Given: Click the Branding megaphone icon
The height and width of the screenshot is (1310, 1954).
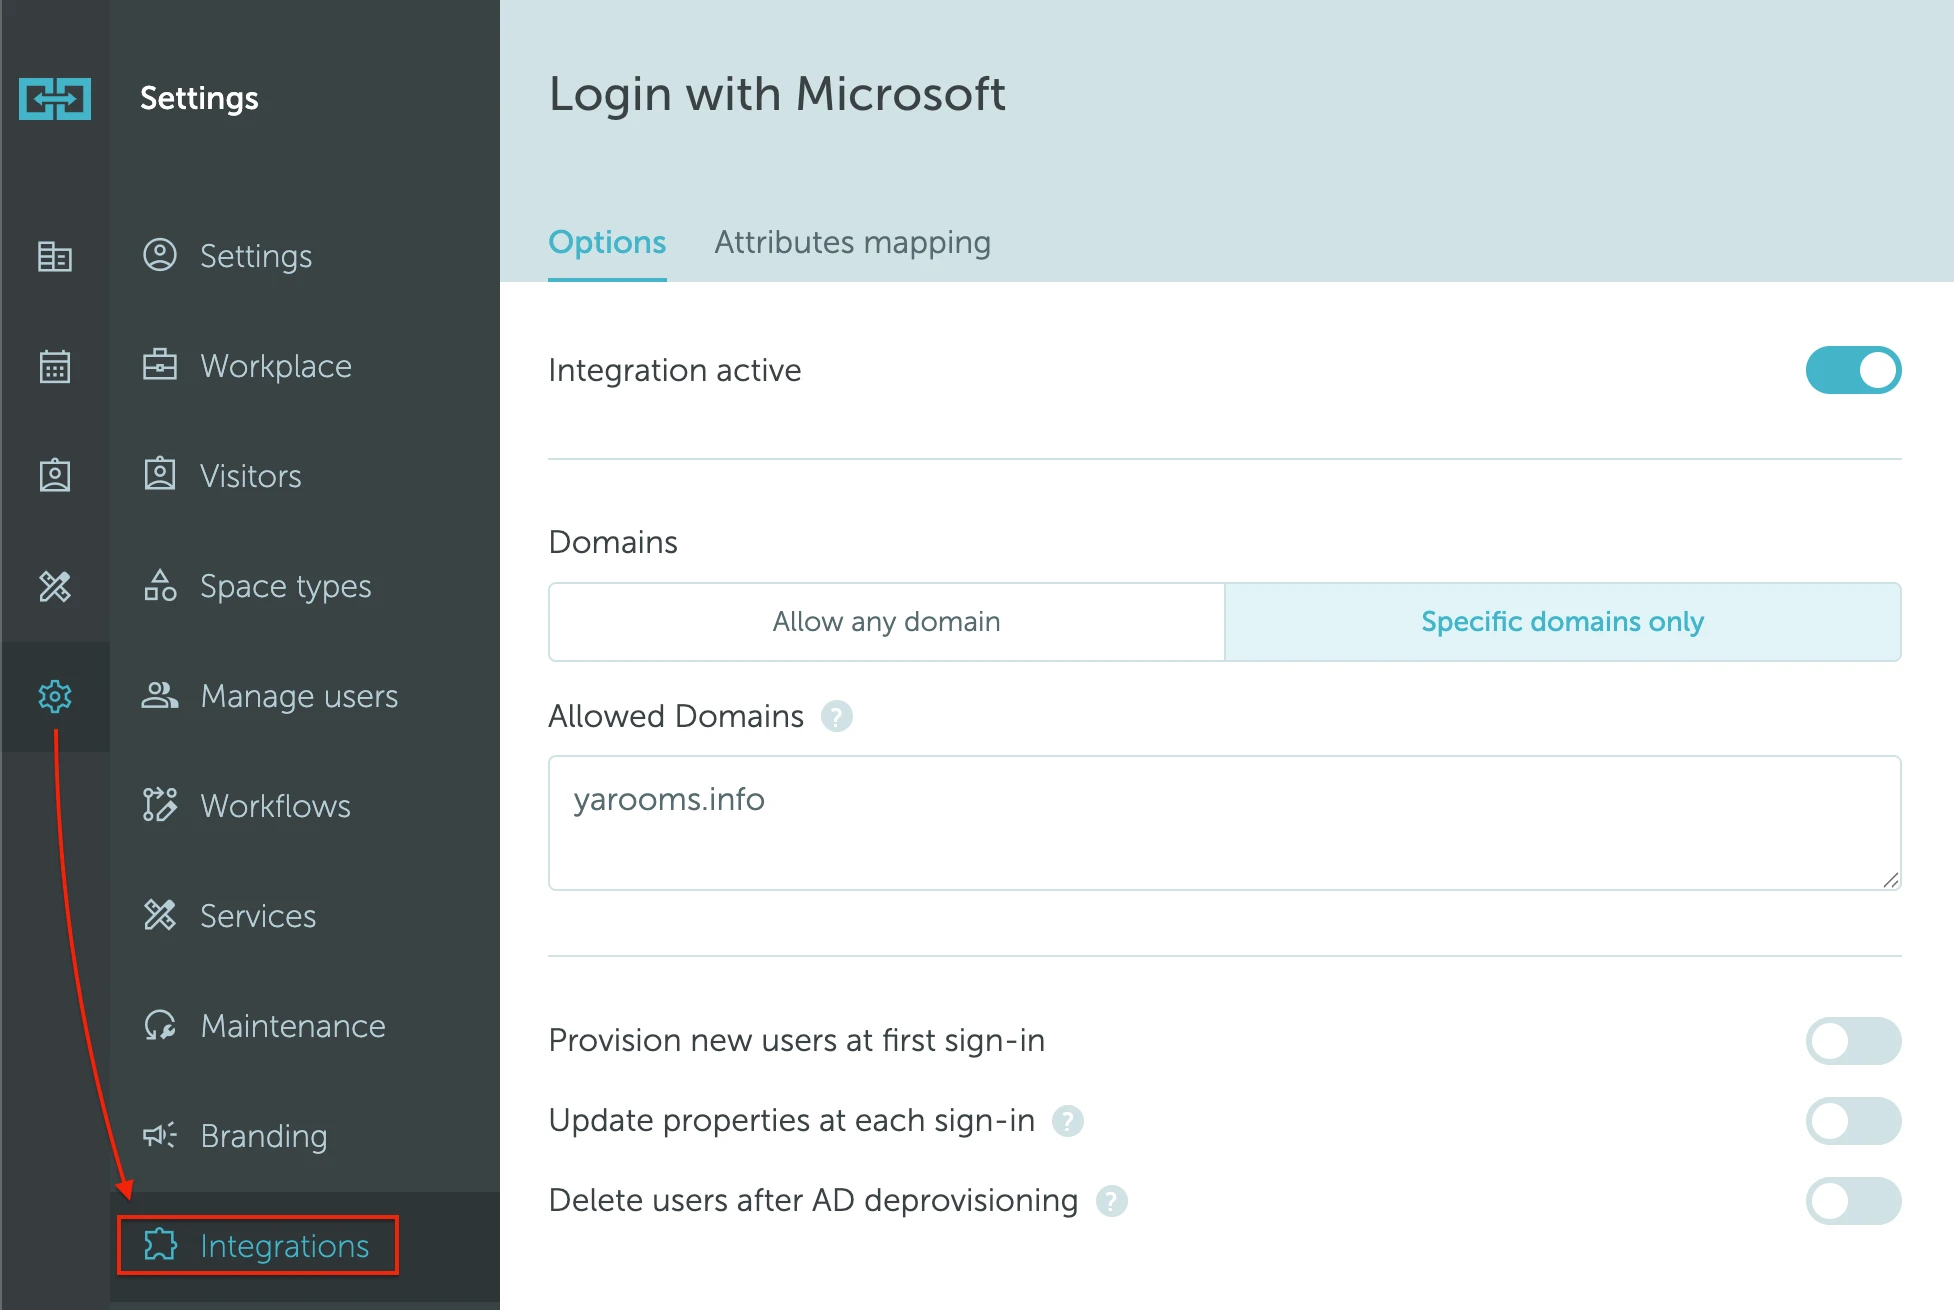Looking at the screenshot, I should tap(160, 1134).
